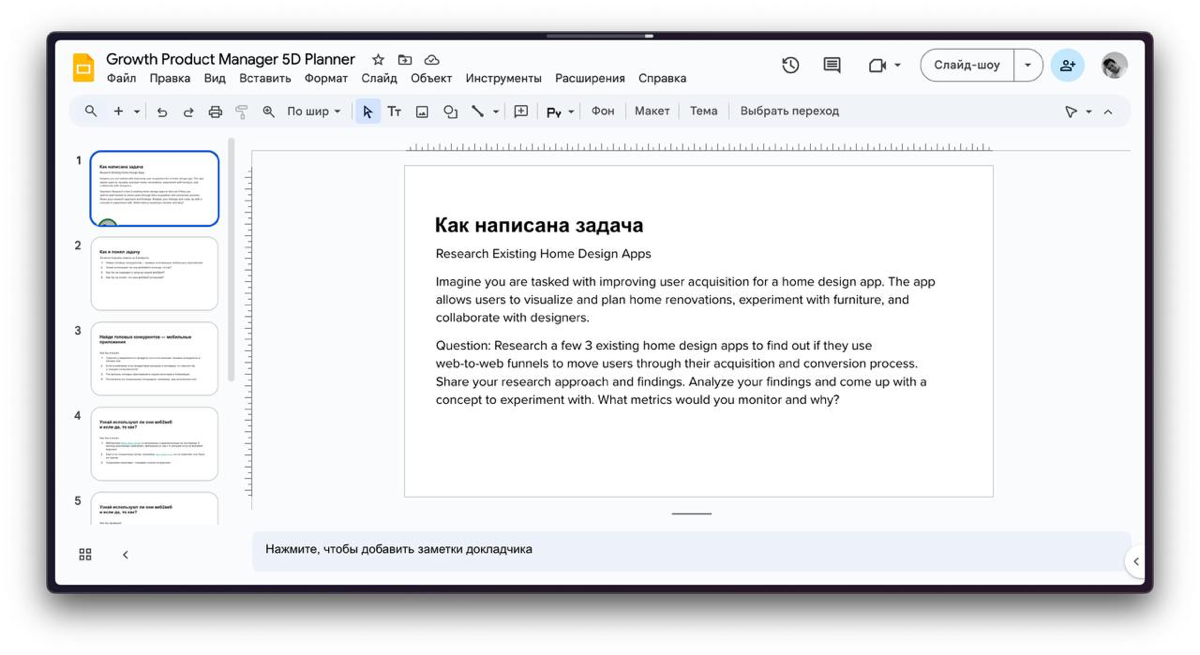Start the Слайд-шоу presentation
1200x655 pixels.
click(x=967, y=65)
